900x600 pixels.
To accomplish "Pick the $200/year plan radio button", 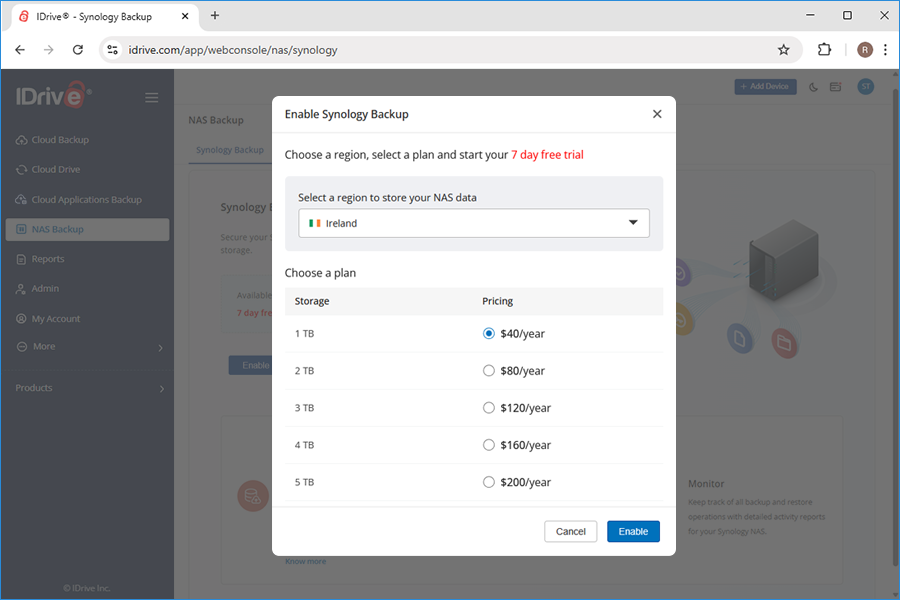I will [488, 482].
